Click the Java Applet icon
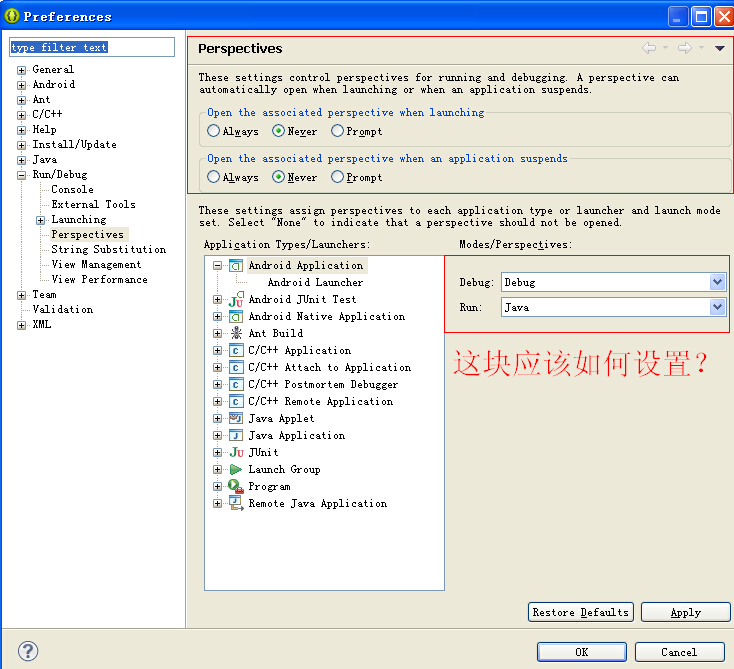This screenshot has height=669, width=734. click(x=236, y=419)
